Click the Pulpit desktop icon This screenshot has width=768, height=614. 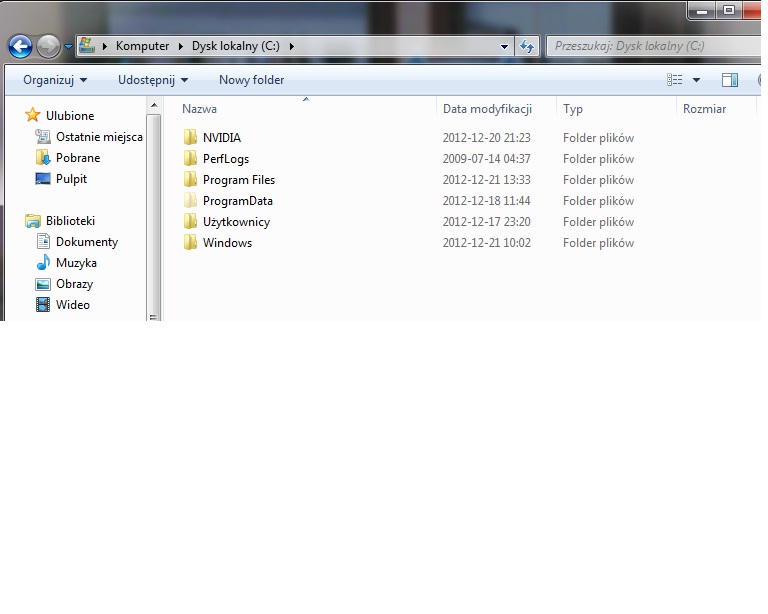pos(43,179)
